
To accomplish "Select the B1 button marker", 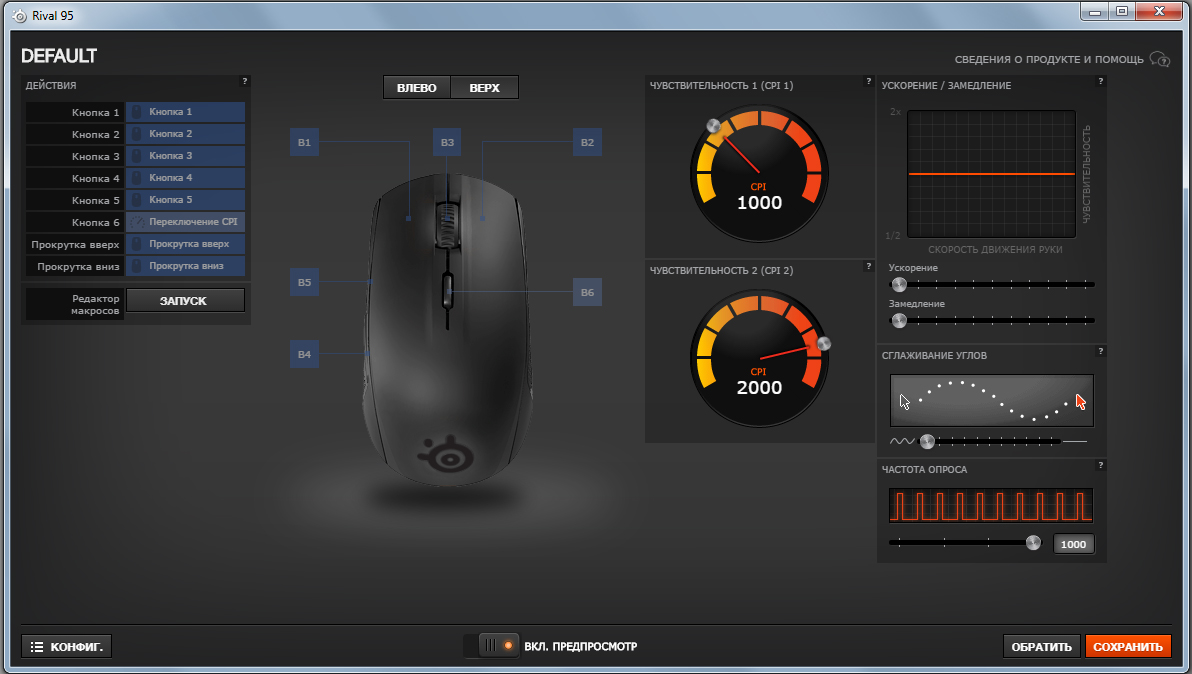I will click(x=304, y=142).
